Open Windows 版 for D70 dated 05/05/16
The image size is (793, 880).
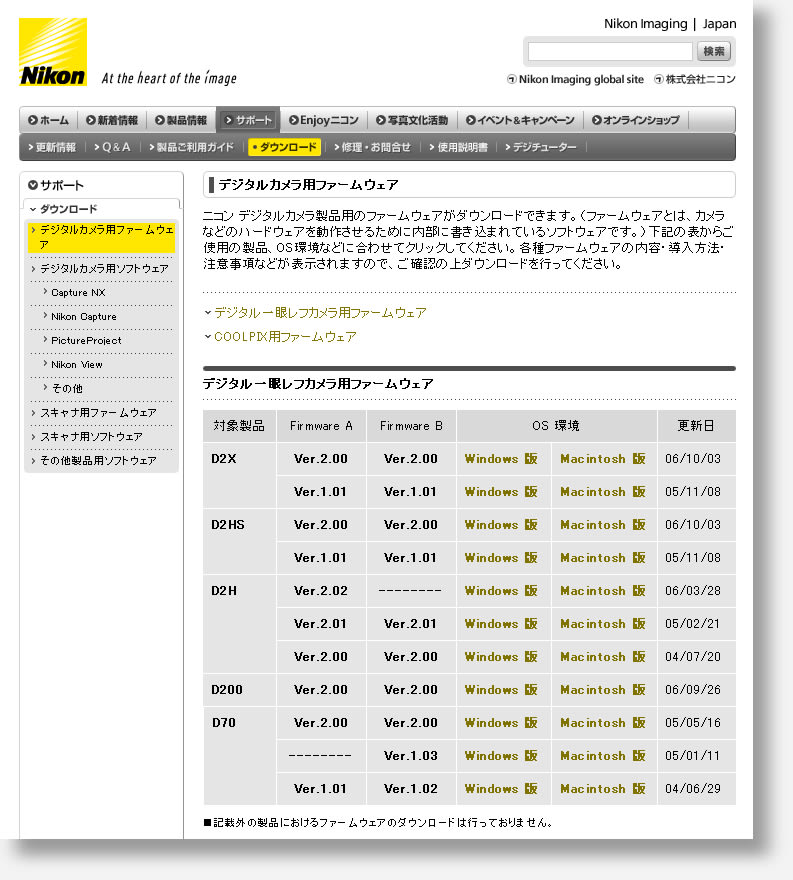tap(501, 723)
